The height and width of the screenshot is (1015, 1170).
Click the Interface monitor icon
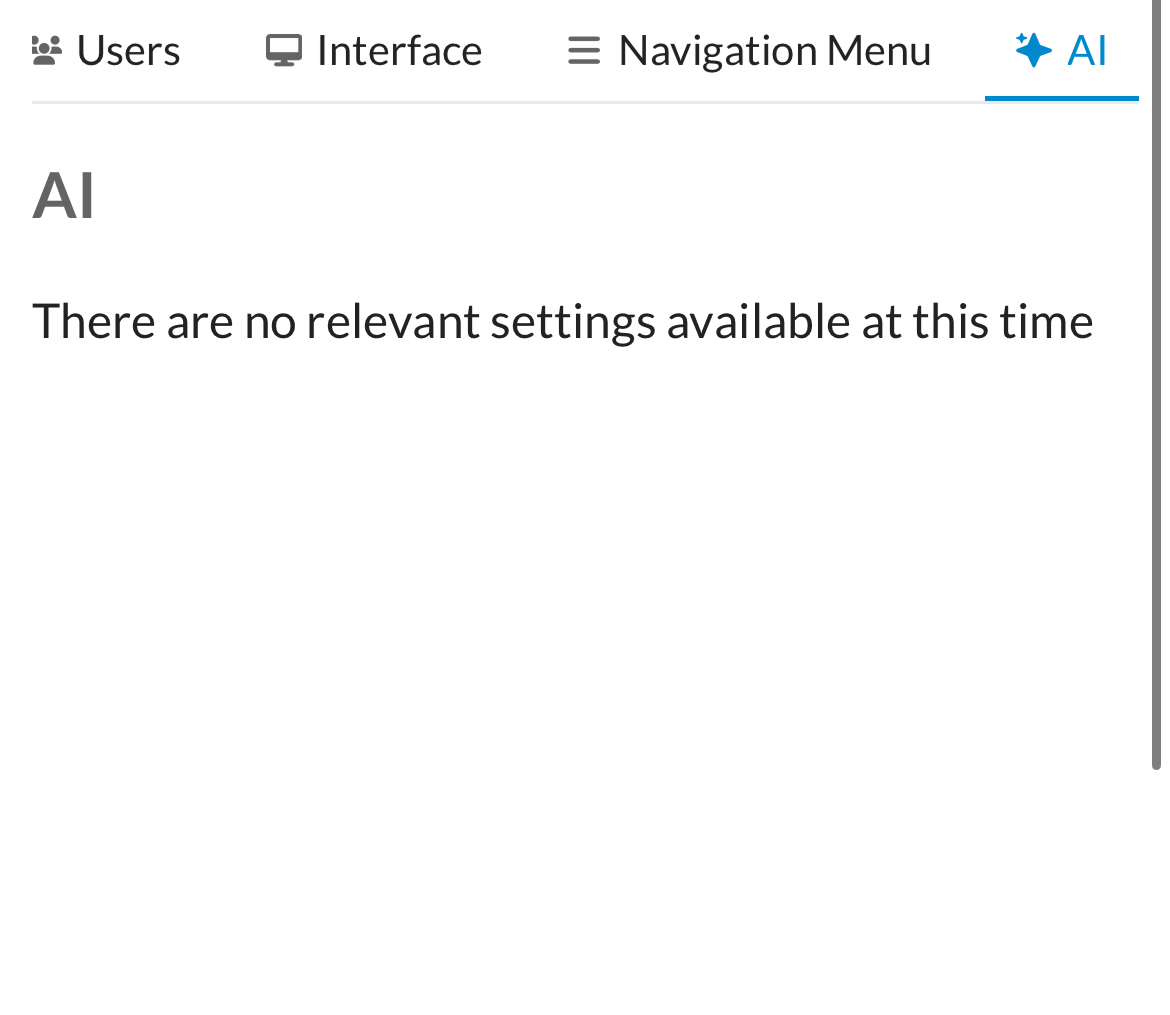pos(284,50)
